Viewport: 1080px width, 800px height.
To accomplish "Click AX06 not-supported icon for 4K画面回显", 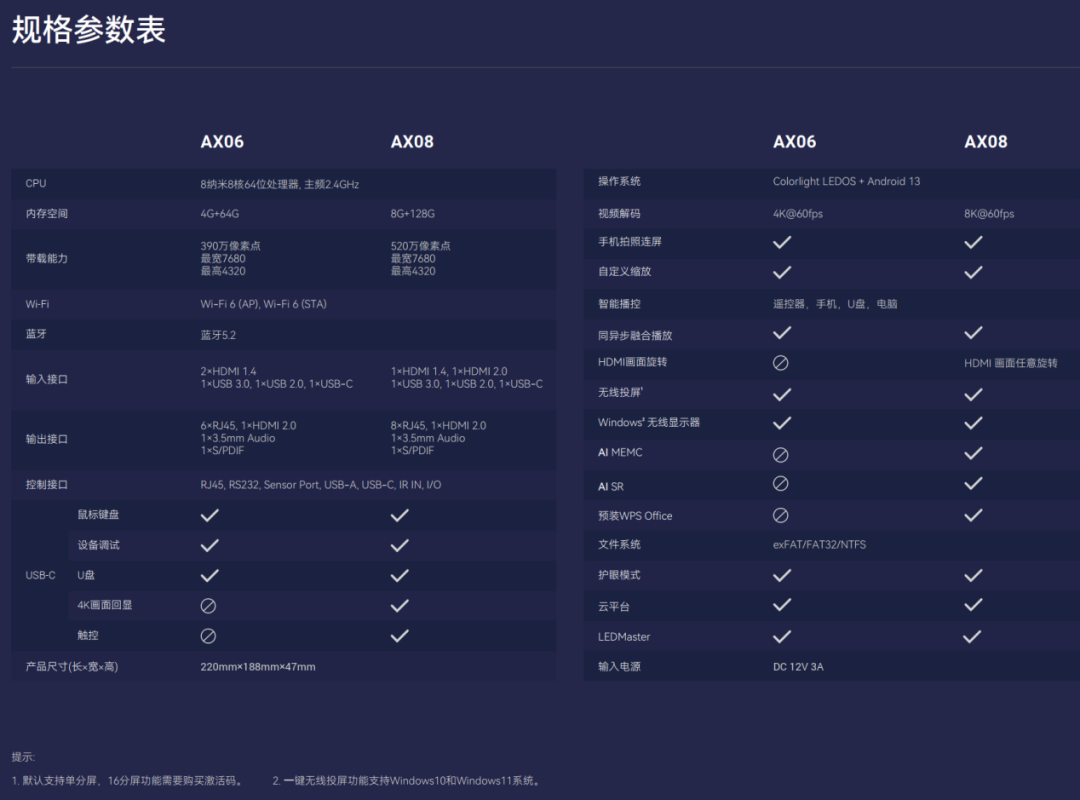I will point(209,606).
